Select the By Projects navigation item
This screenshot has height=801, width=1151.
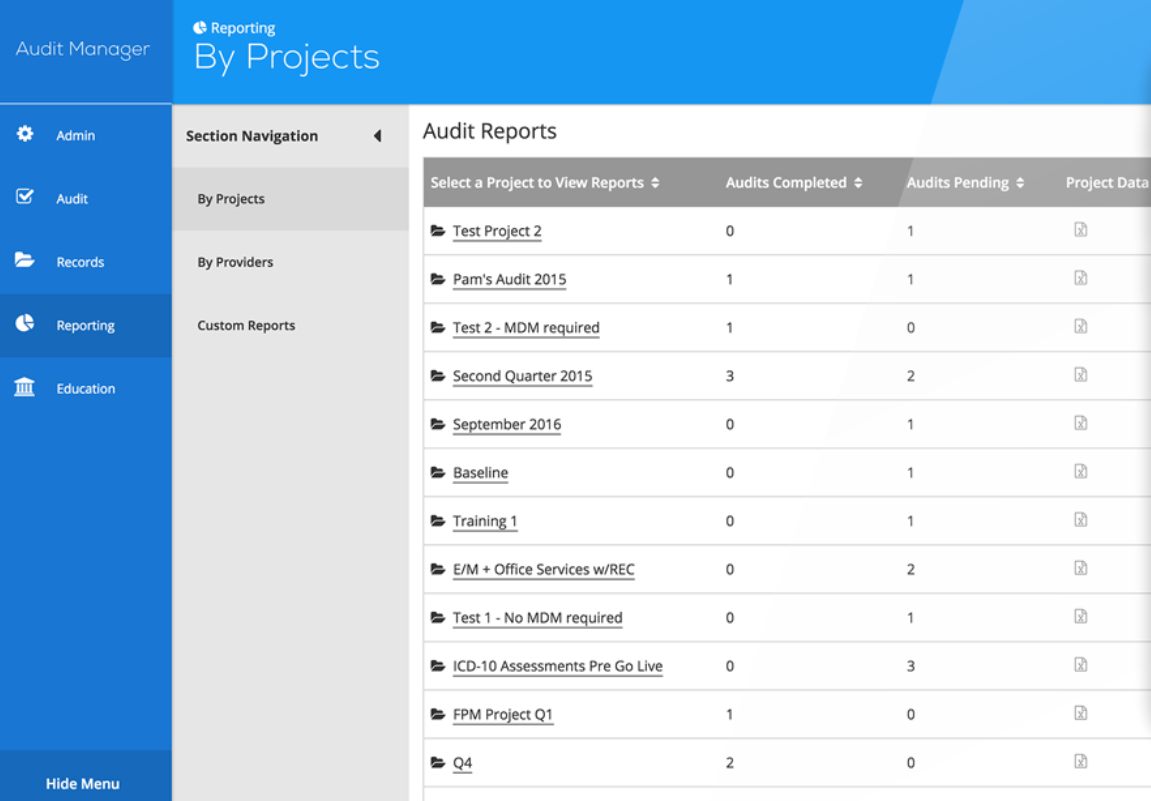tap(232, 198)
